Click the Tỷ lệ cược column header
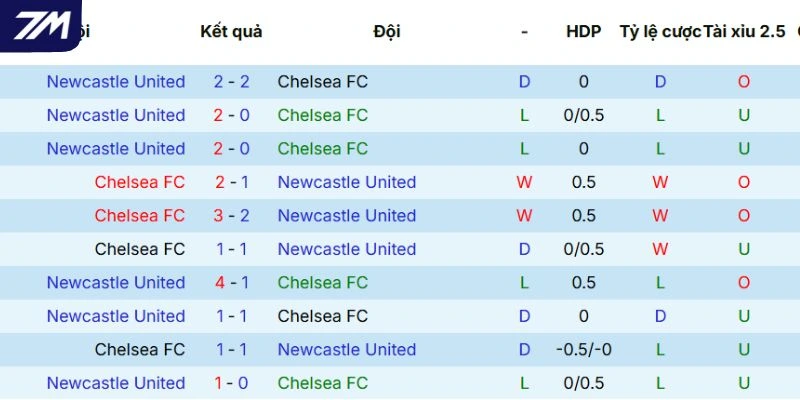800x400 pixels. click(x=660, y=32)
